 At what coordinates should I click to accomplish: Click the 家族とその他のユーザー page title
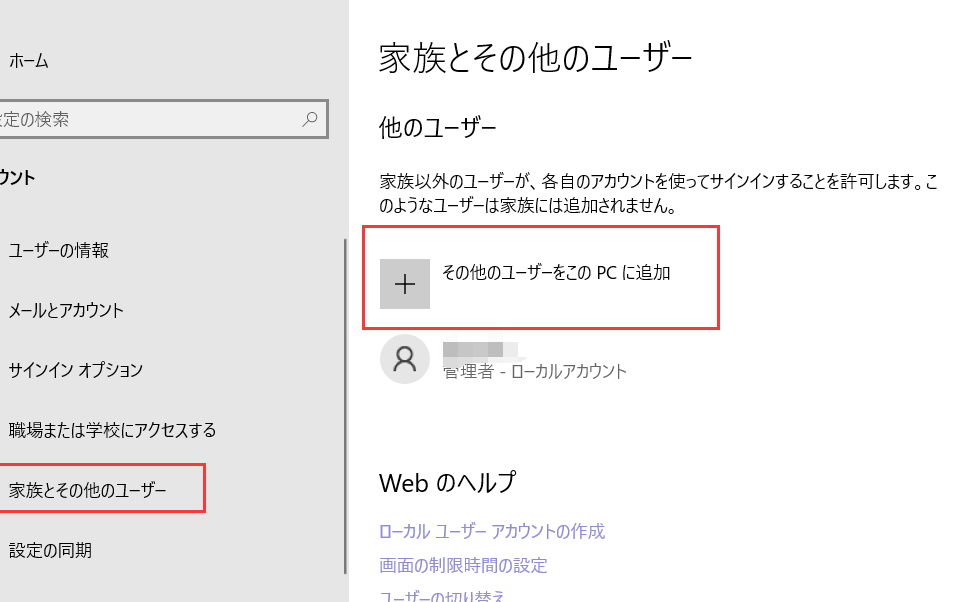[x=535, y=59]
